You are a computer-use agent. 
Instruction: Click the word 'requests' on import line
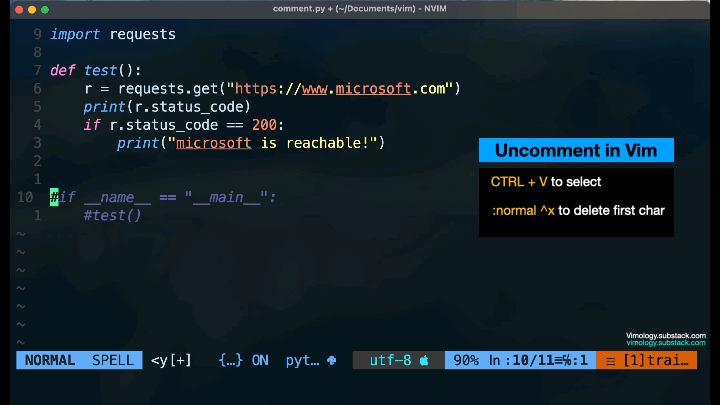coord(142,34)
